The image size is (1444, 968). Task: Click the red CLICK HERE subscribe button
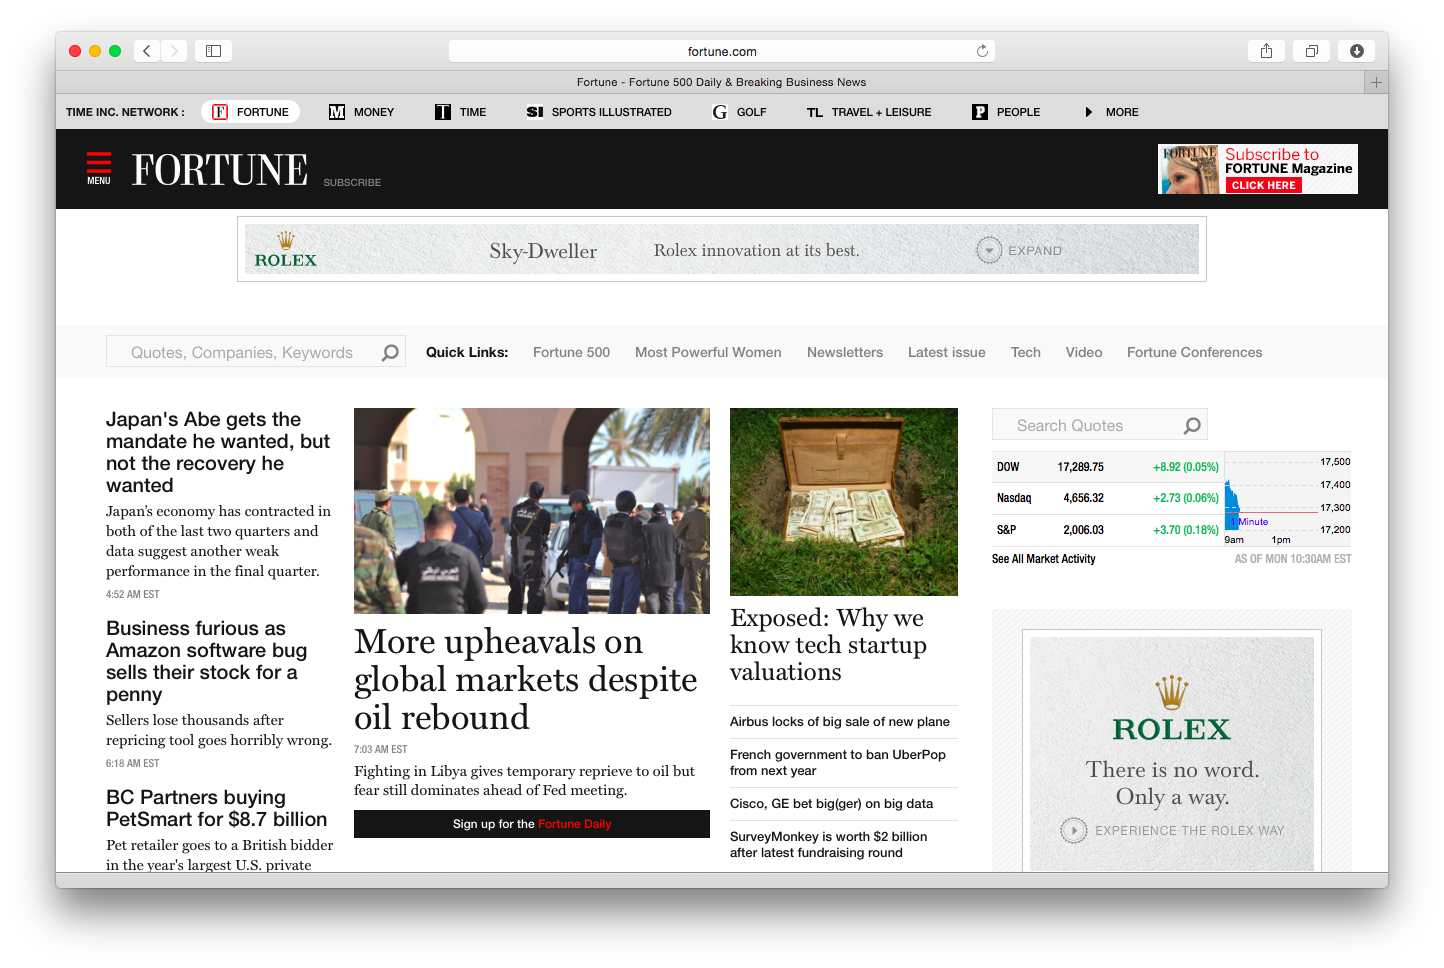[1263, 185]
